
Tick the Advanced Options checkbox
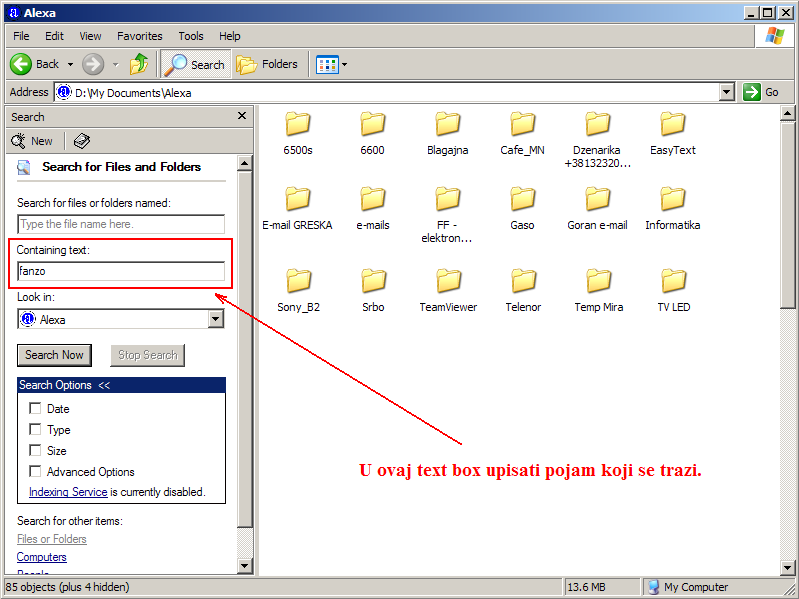(x=36, y=471)
